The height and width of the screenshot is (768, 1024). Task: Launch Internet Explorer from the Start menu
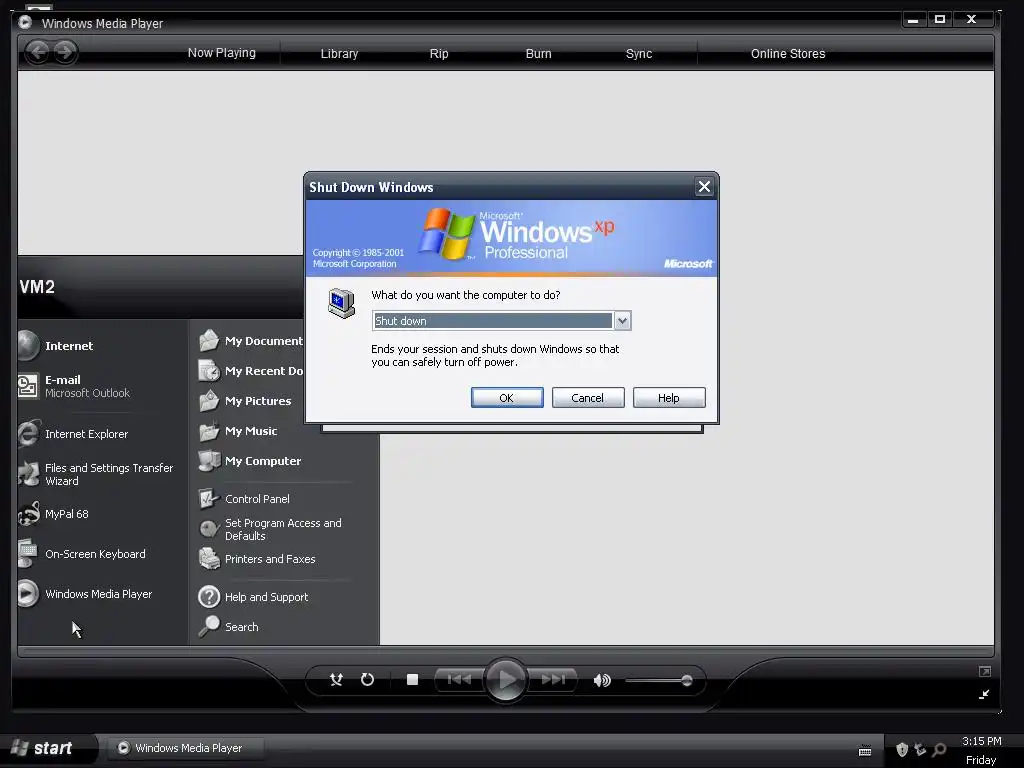tap(73, 434)
